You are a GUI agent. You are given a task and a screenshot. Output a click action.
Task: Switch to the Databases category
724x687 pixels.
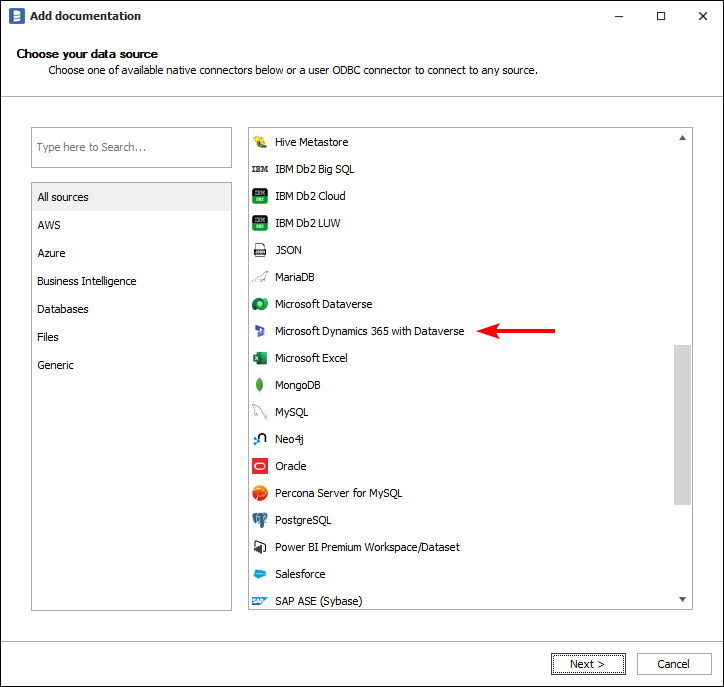[63, 309]
